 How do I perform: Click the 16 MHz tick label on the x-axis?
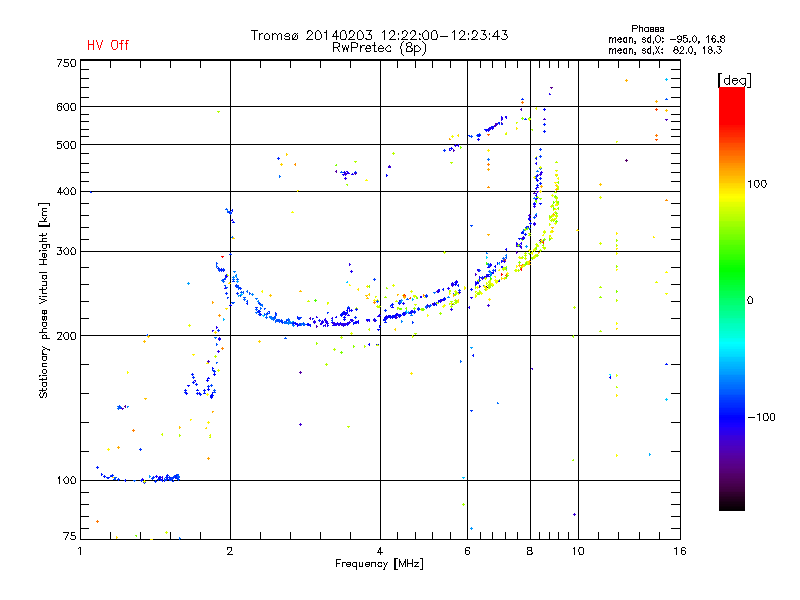click(x=680, y=551)
